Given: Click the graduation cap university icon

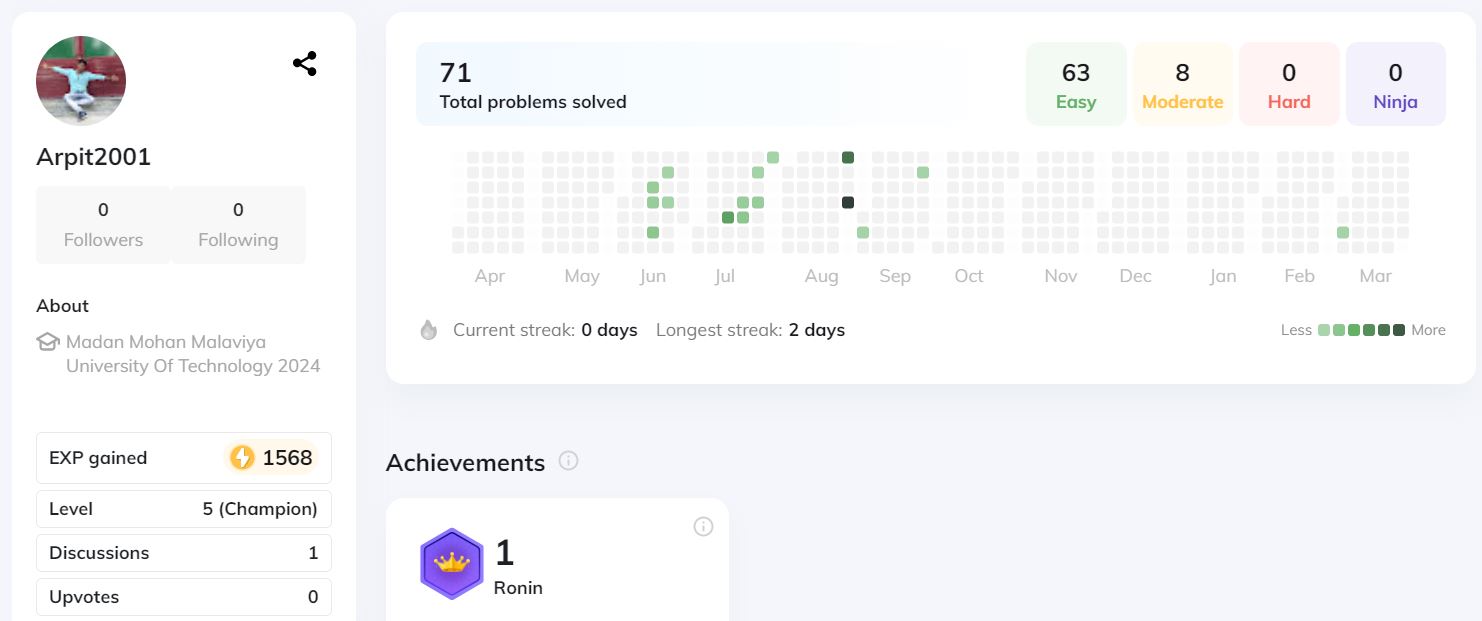Looking at the screenshot, I should click(x=48, y=342).
